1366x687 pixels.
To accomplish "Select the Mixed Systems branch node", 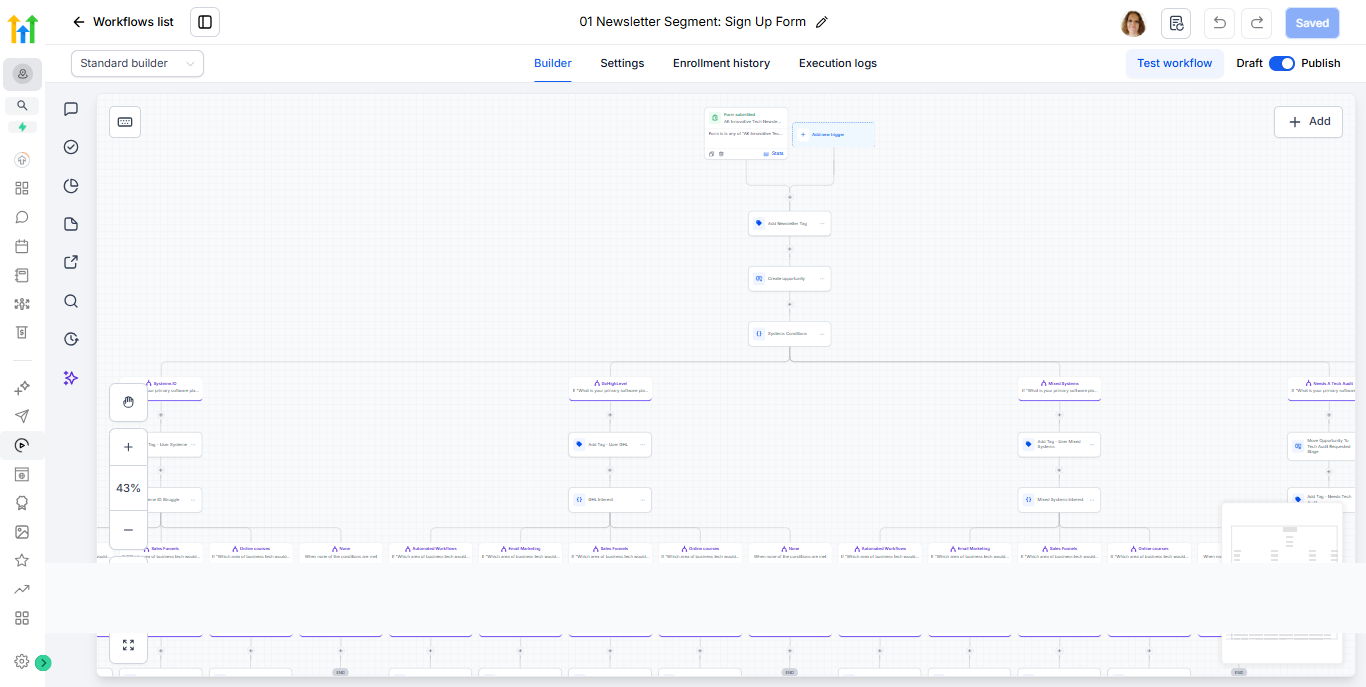I will tap(1060, 388).
